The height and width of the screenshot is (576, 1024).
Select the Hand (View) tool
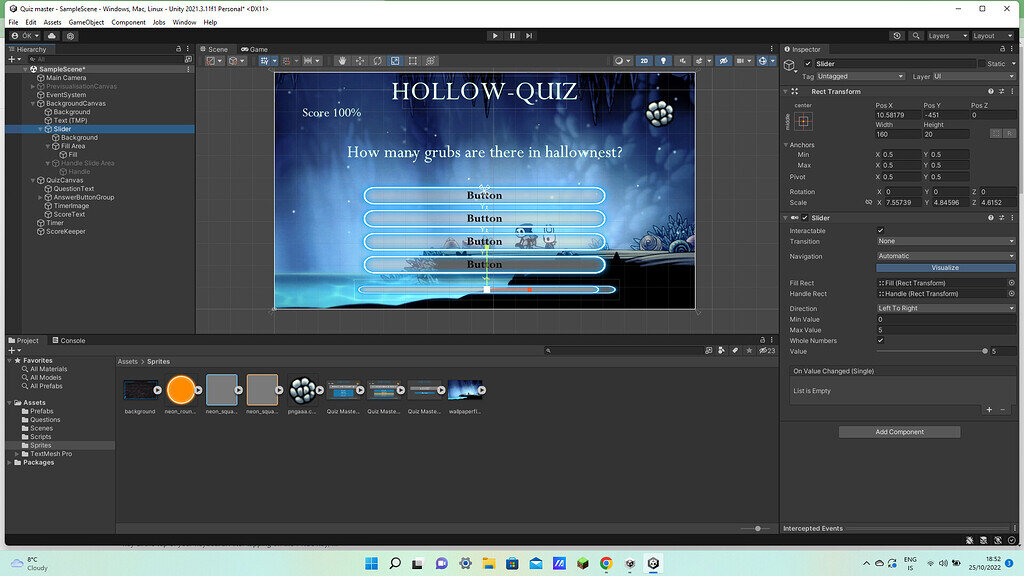pyautogui.click(x=342, y=61)
